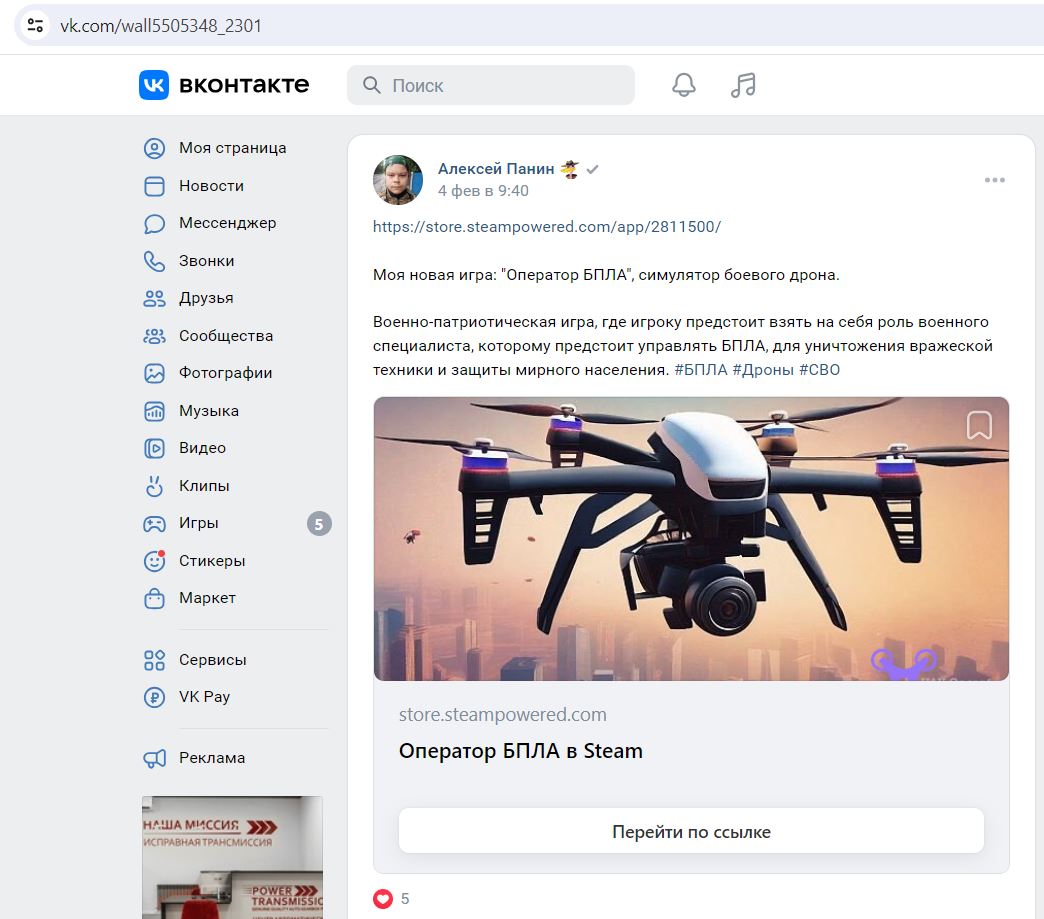Open Маркет shop icon

[x=154, y=598]
